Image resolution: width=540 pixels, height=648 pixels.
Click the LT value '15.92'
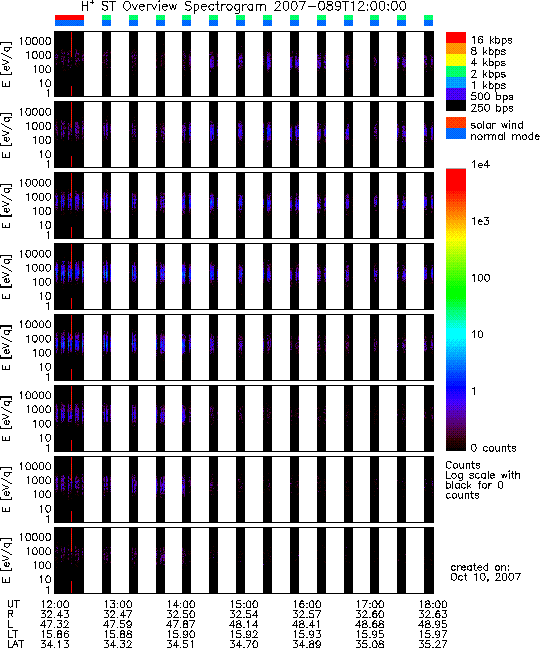point(244,634)
